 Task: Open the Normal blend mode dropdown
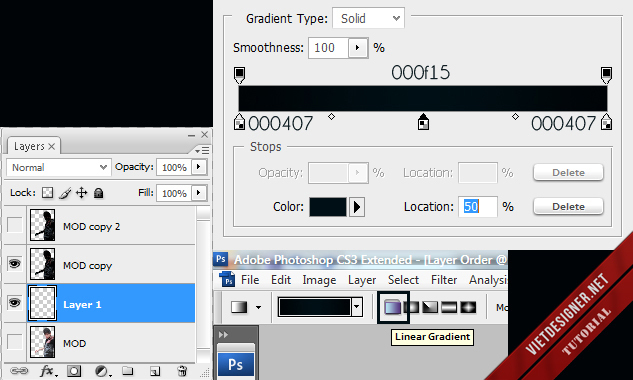[58, 167]
